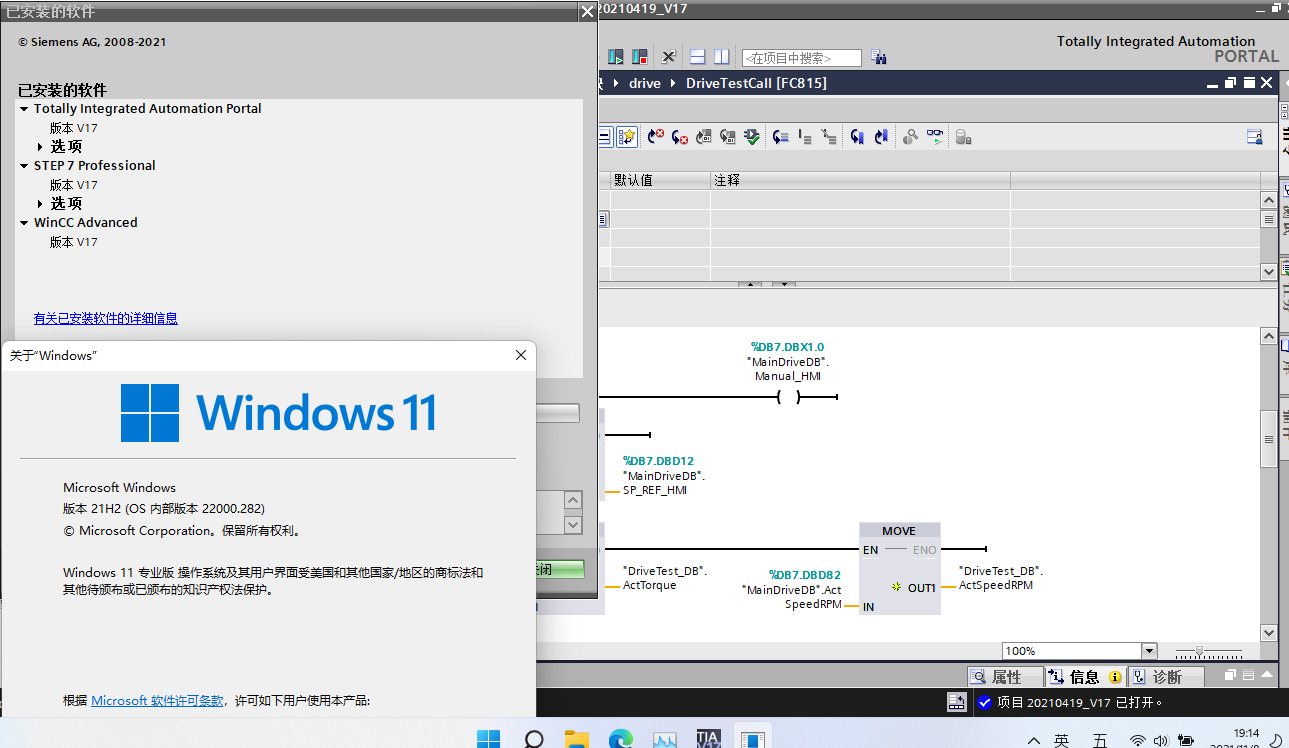
Task: Click the zoom slider handle
Action: [1199, 651]
